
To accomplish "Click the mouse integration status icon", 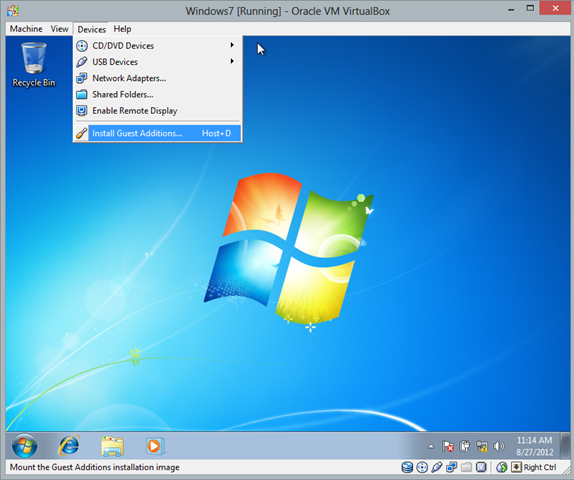I will pyautogui.click(x=502, y=467).
